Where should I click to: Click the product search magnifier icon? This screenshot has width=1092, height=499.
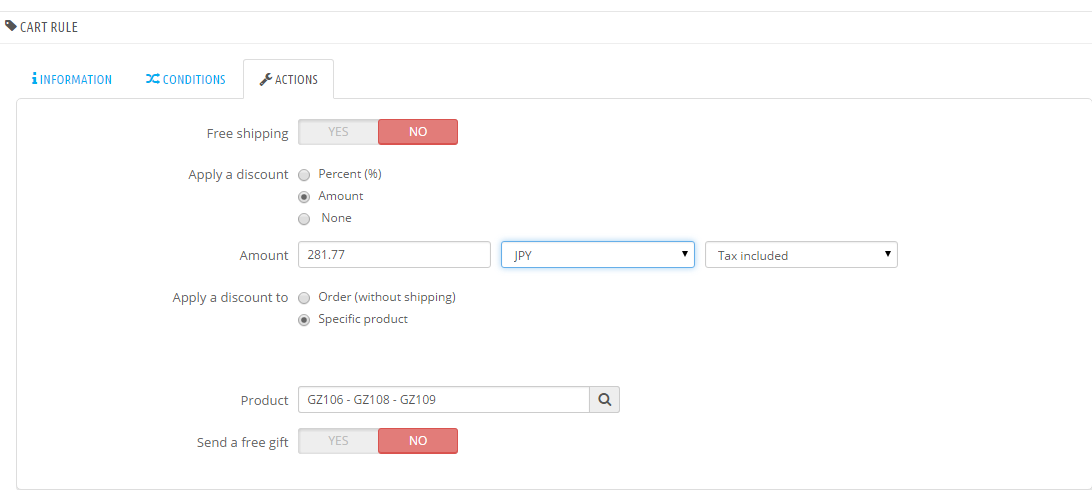[604, 400]
